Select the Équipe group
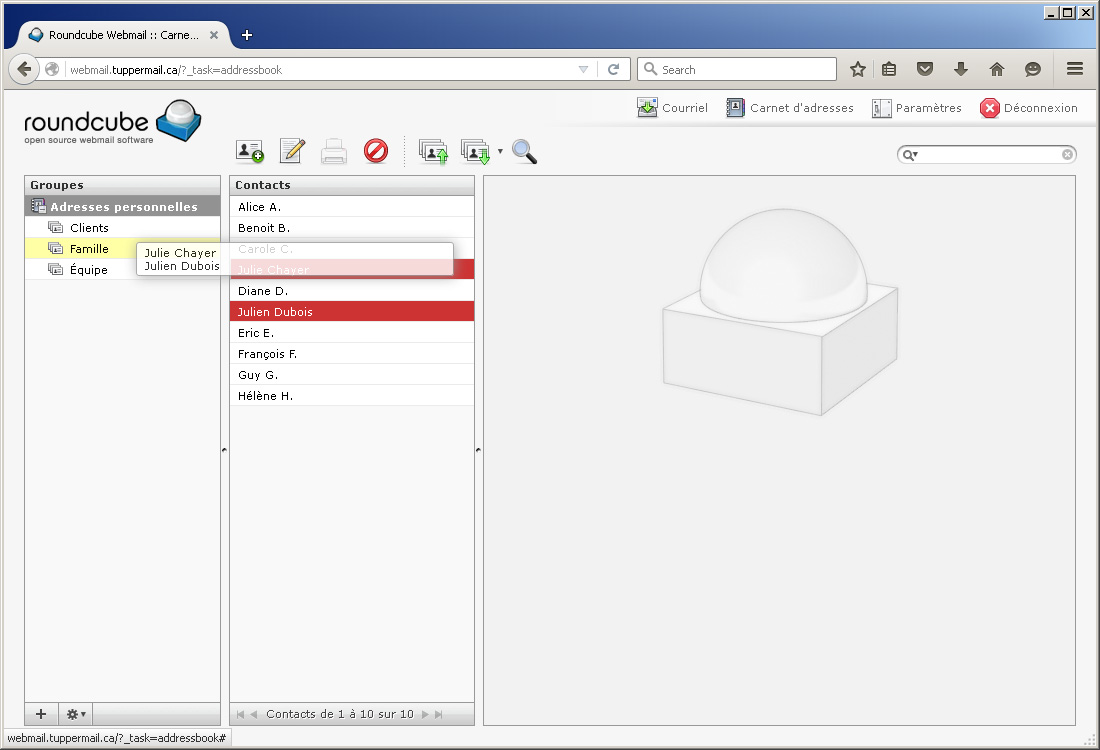1100x750 pixels. click(x=88, y=270)
